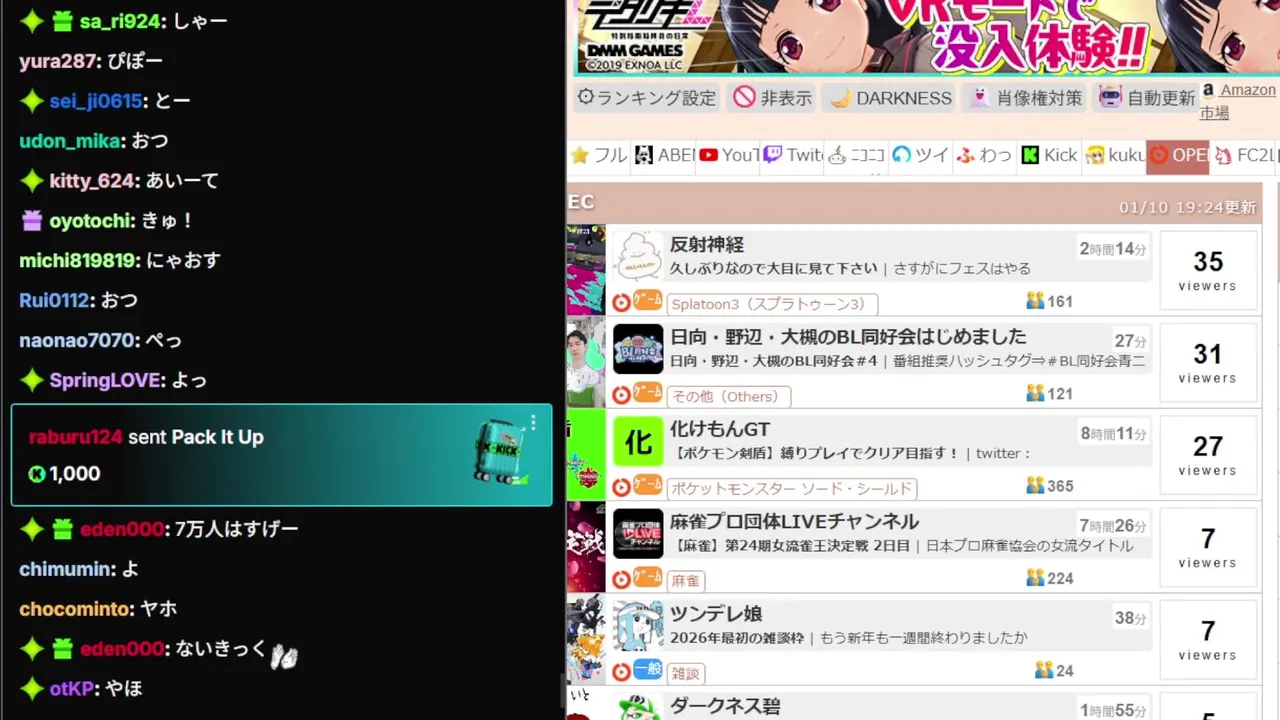Click the 一般 badge on ツンデレ娘 row
The image size is (1280, 720).
648,669
